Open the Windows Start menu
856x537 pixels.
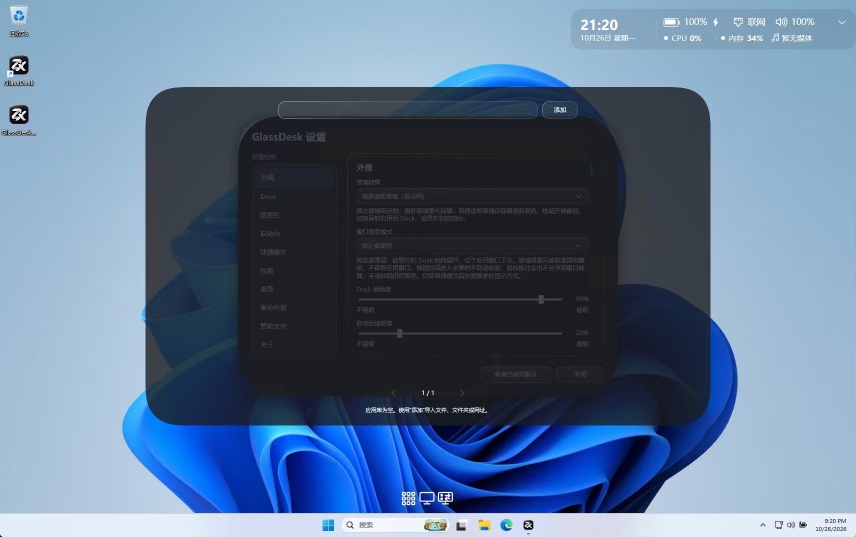[x=328, y=525]
